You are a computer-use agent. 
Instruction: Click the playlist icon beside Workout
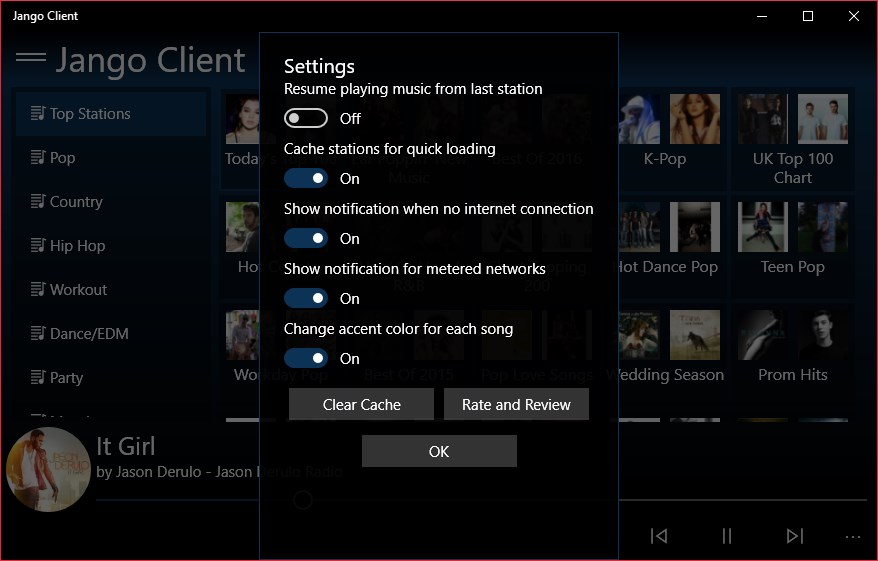tap(38, 289)
